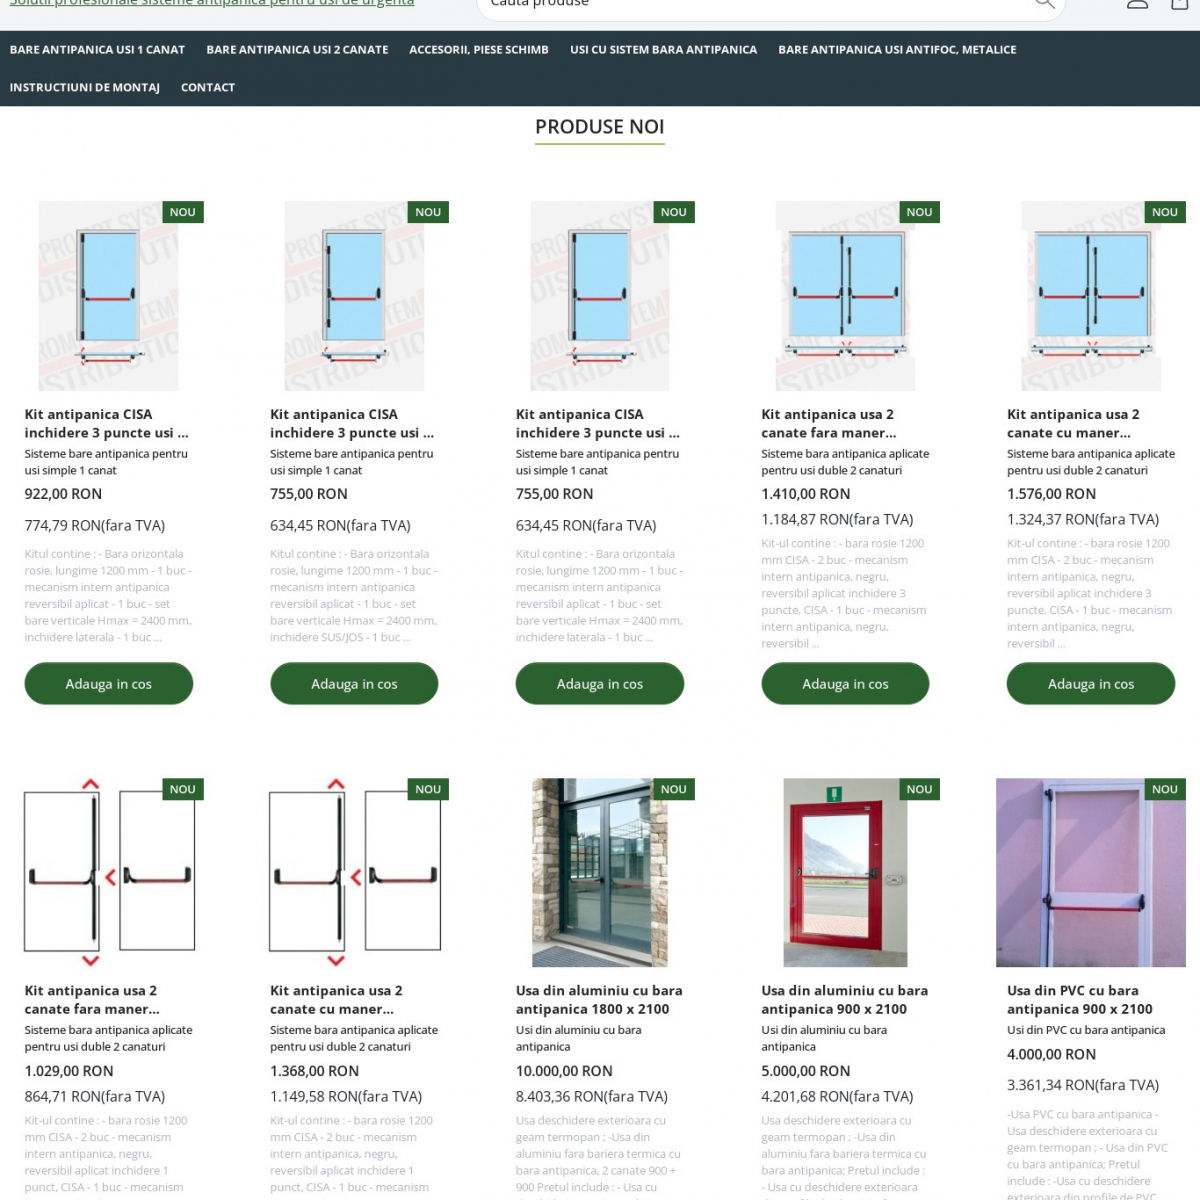Viewport: 1200px width, 1200px height.
Task: Open Usa din aluminiu 900 x 2100 title
Action: tap(845, 1000)
